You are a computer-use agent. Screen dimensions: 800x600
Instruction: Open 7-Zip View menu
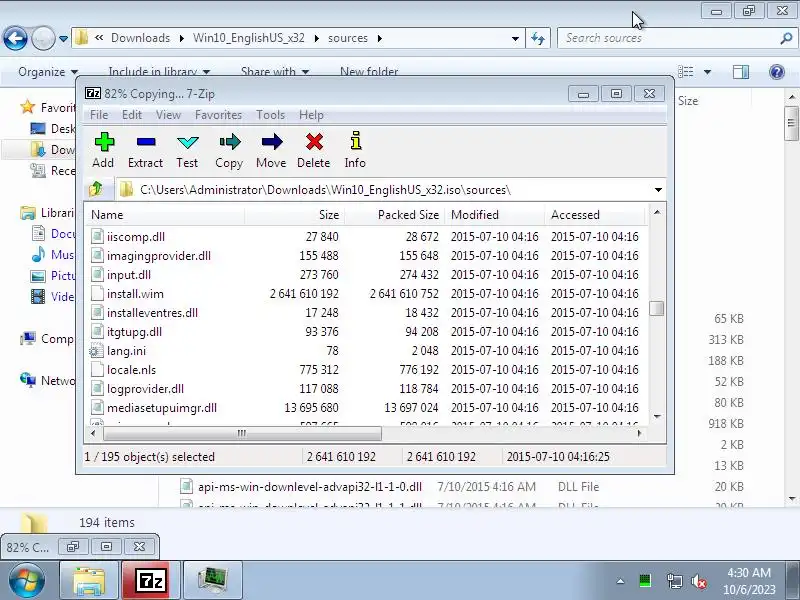(168, 115)
